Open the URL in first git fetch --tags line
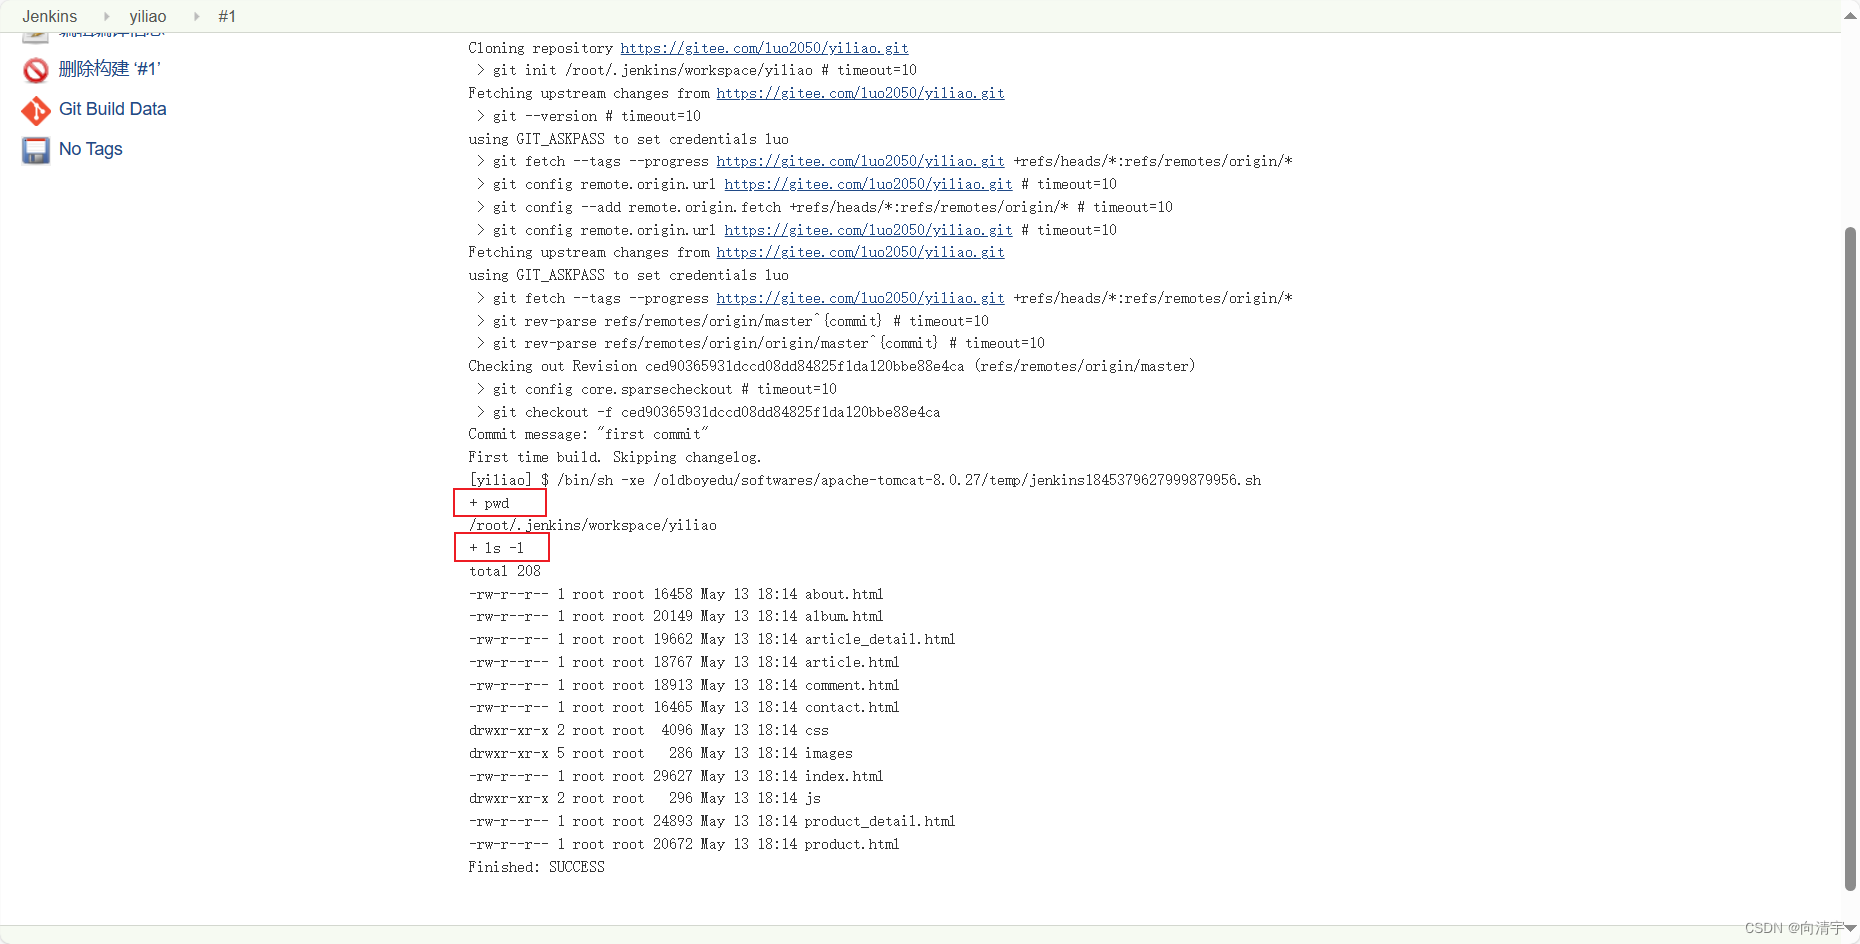 [860, 161]
